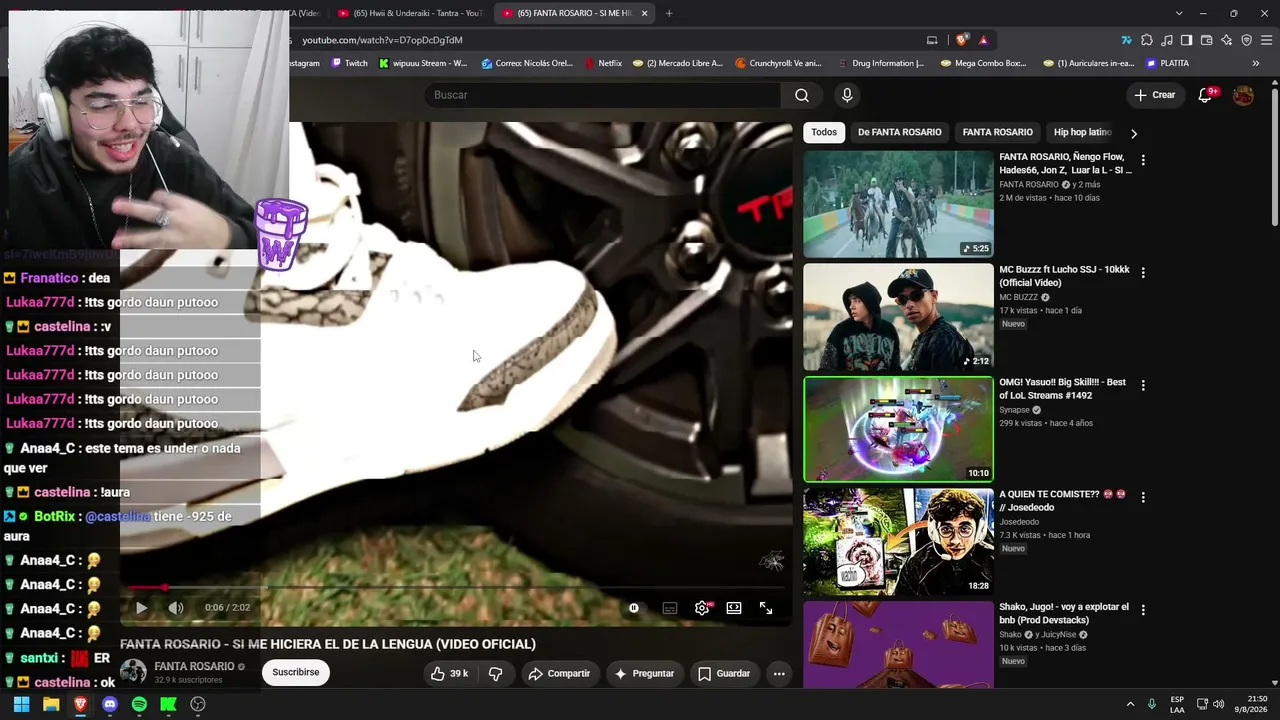Open Spotify from the taskbar

(x=139, y=704)
